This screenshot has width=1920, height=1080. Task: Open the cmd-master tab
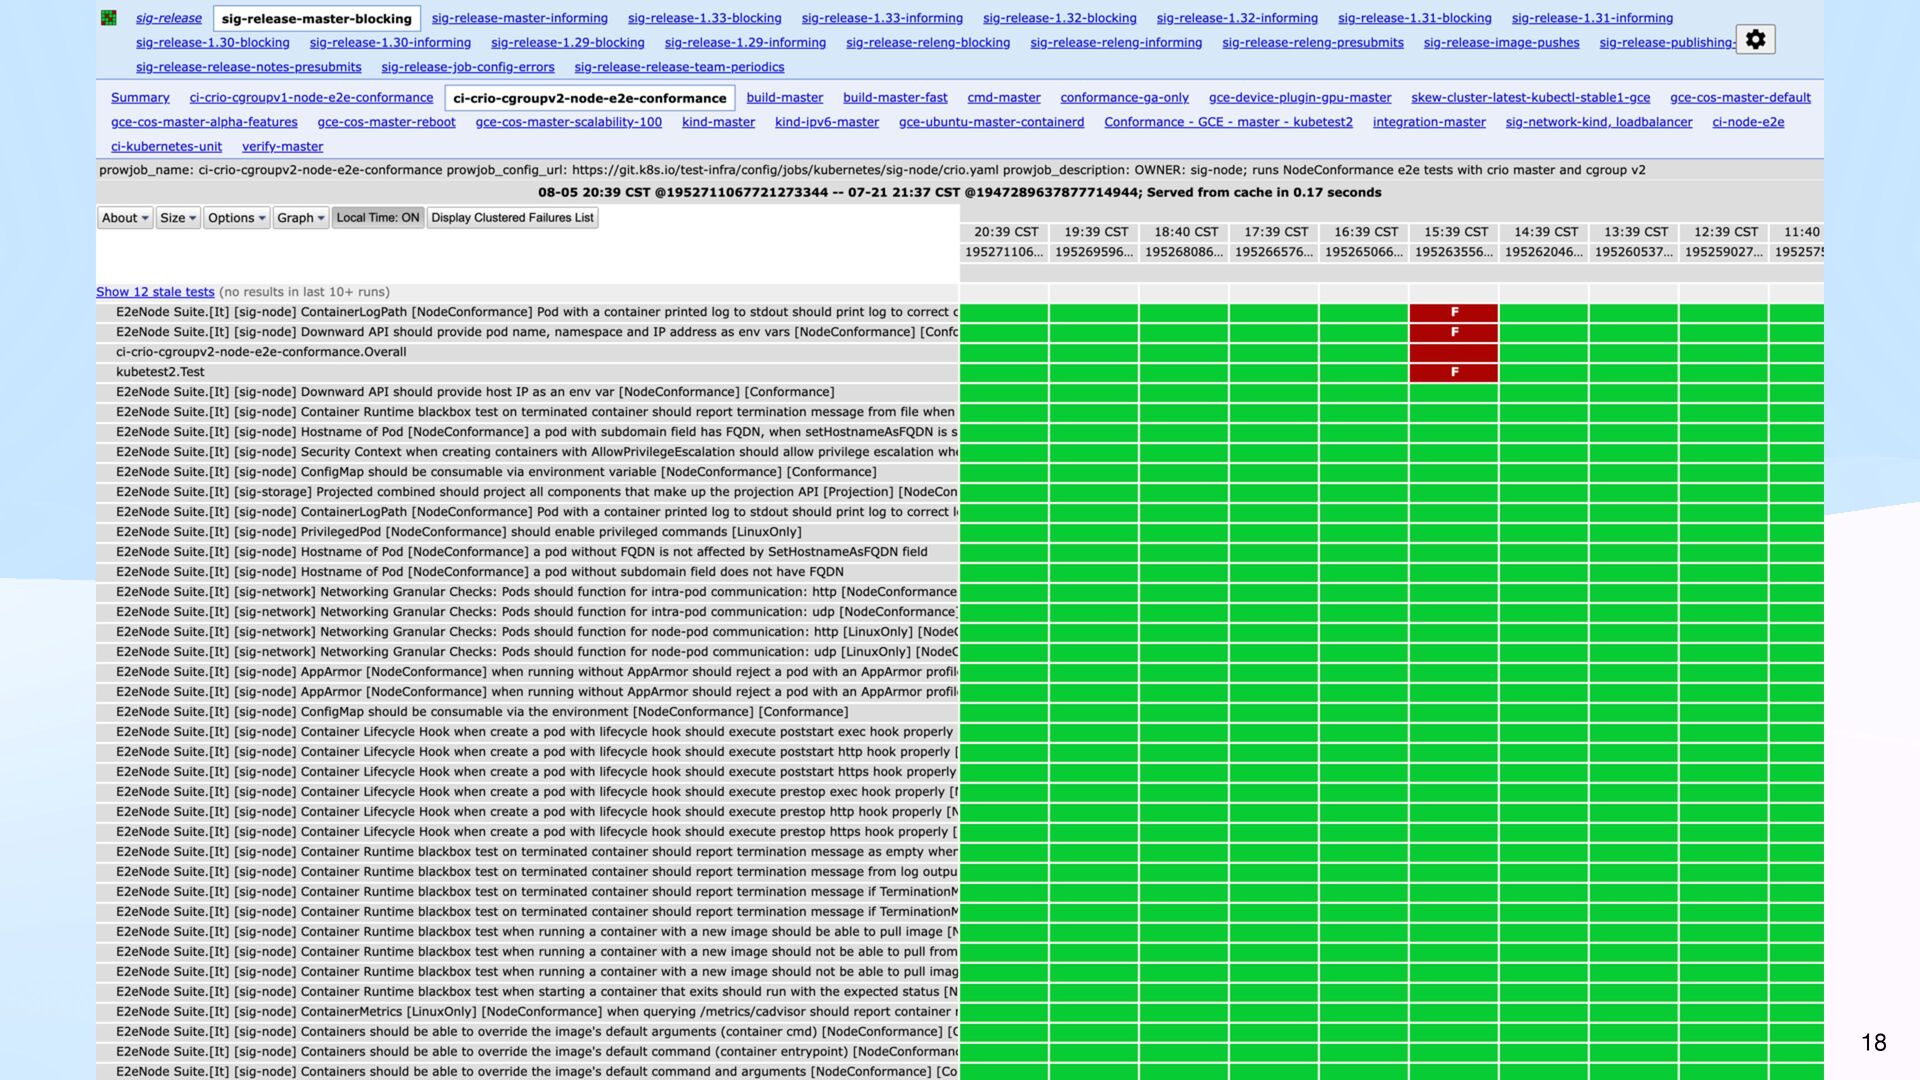1004,98
